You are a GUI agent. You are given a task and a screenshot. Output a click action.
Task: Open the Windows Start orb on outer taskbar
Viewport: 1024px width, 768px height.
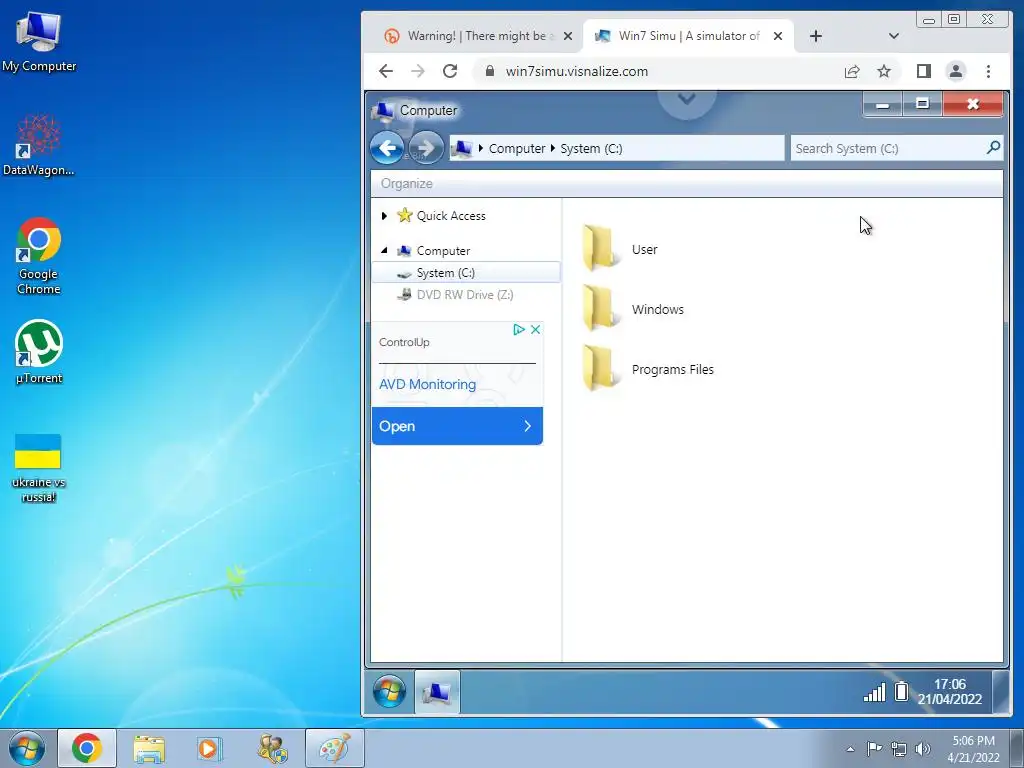[27, 748]
